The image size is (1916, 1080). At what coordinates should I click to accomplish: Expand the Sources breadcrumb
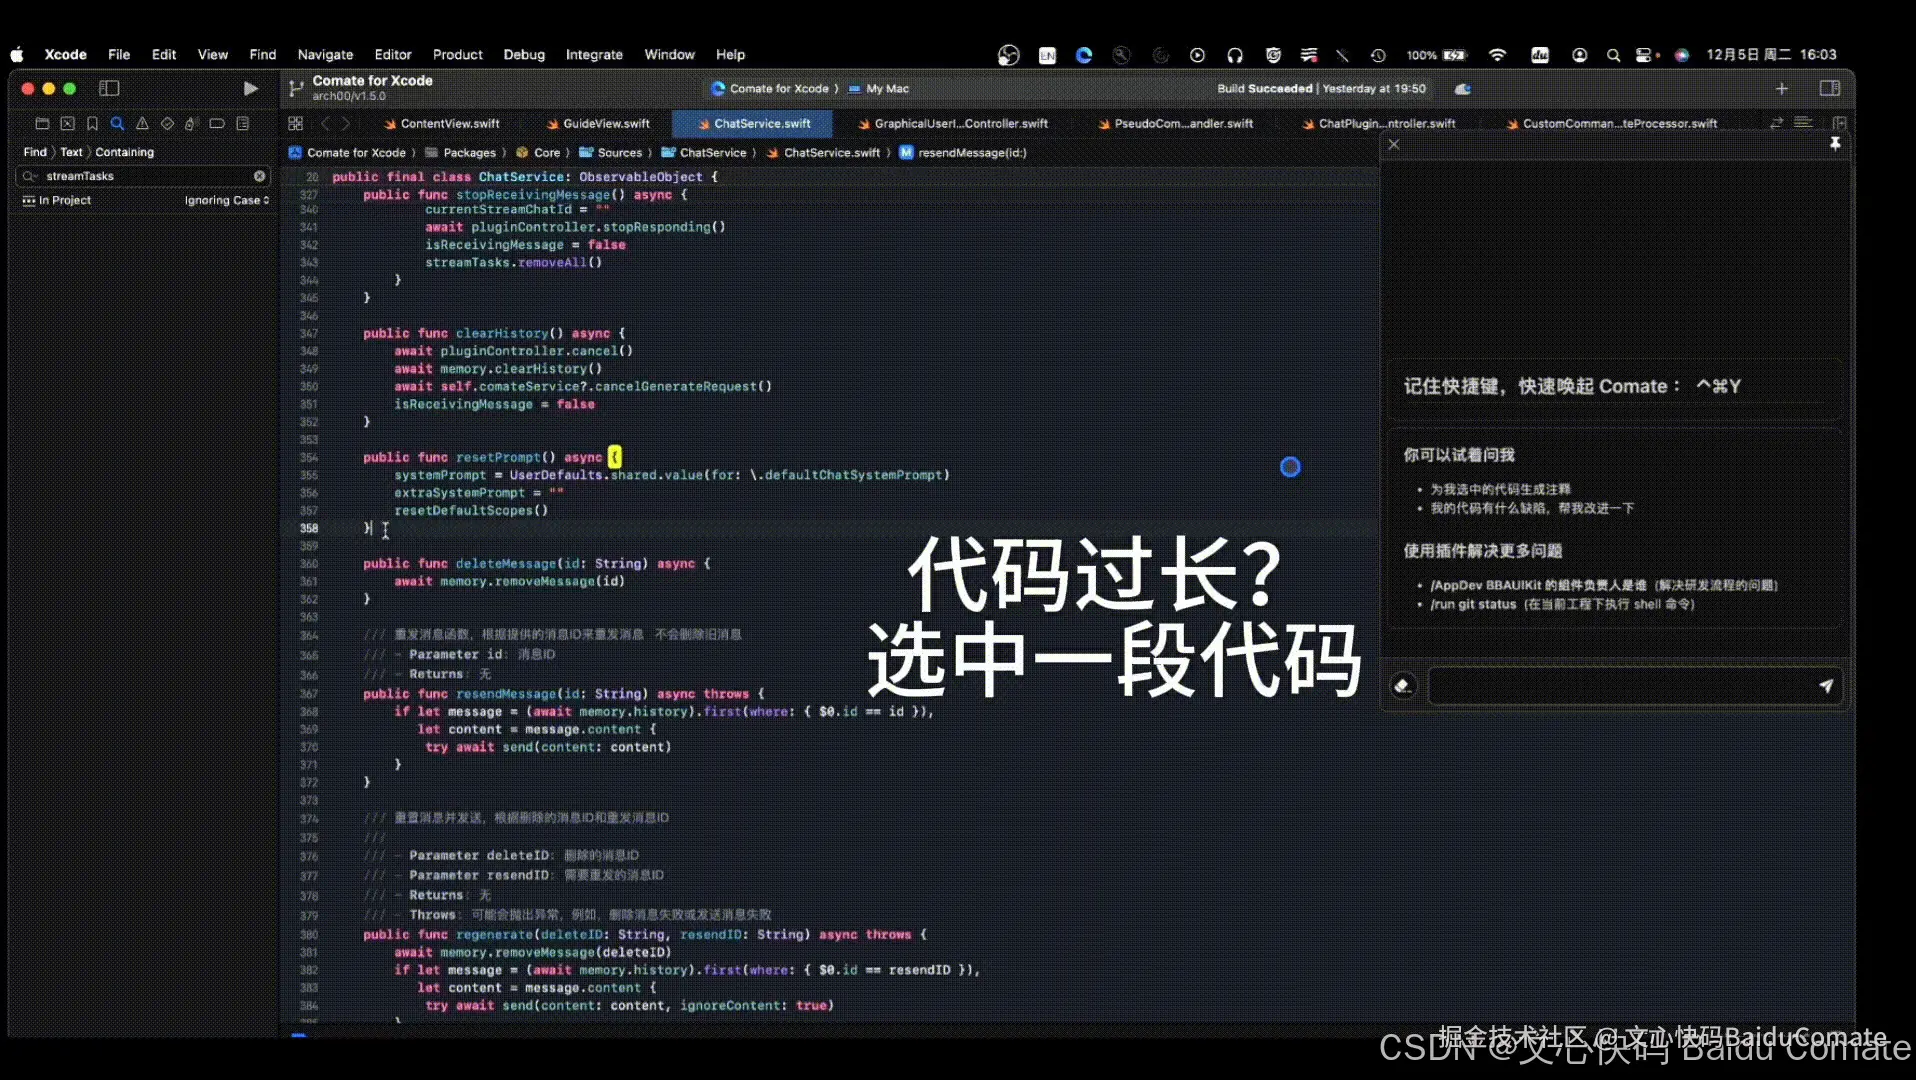(x=611, y=153)
